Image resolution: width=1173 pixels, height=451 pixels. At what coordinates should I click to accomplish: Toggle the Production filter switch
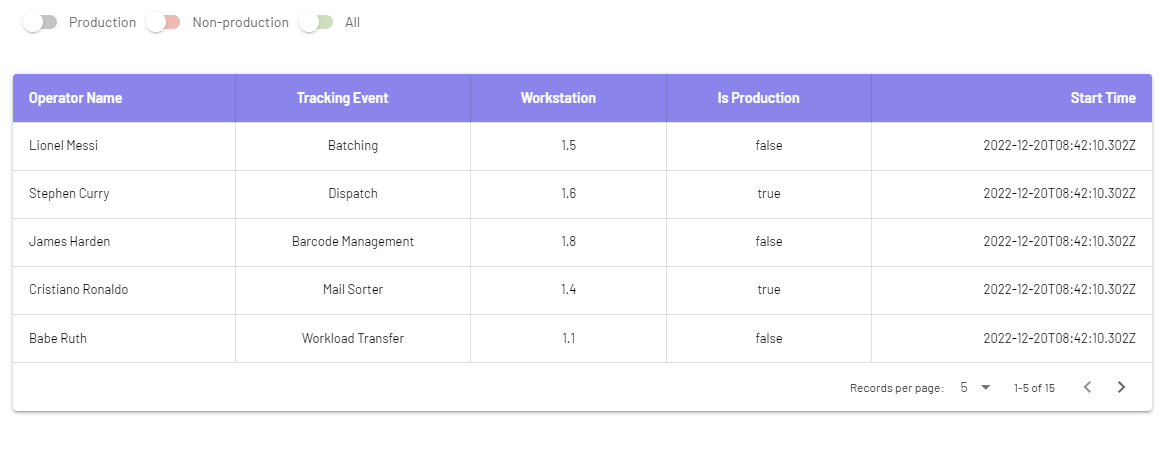40,22
